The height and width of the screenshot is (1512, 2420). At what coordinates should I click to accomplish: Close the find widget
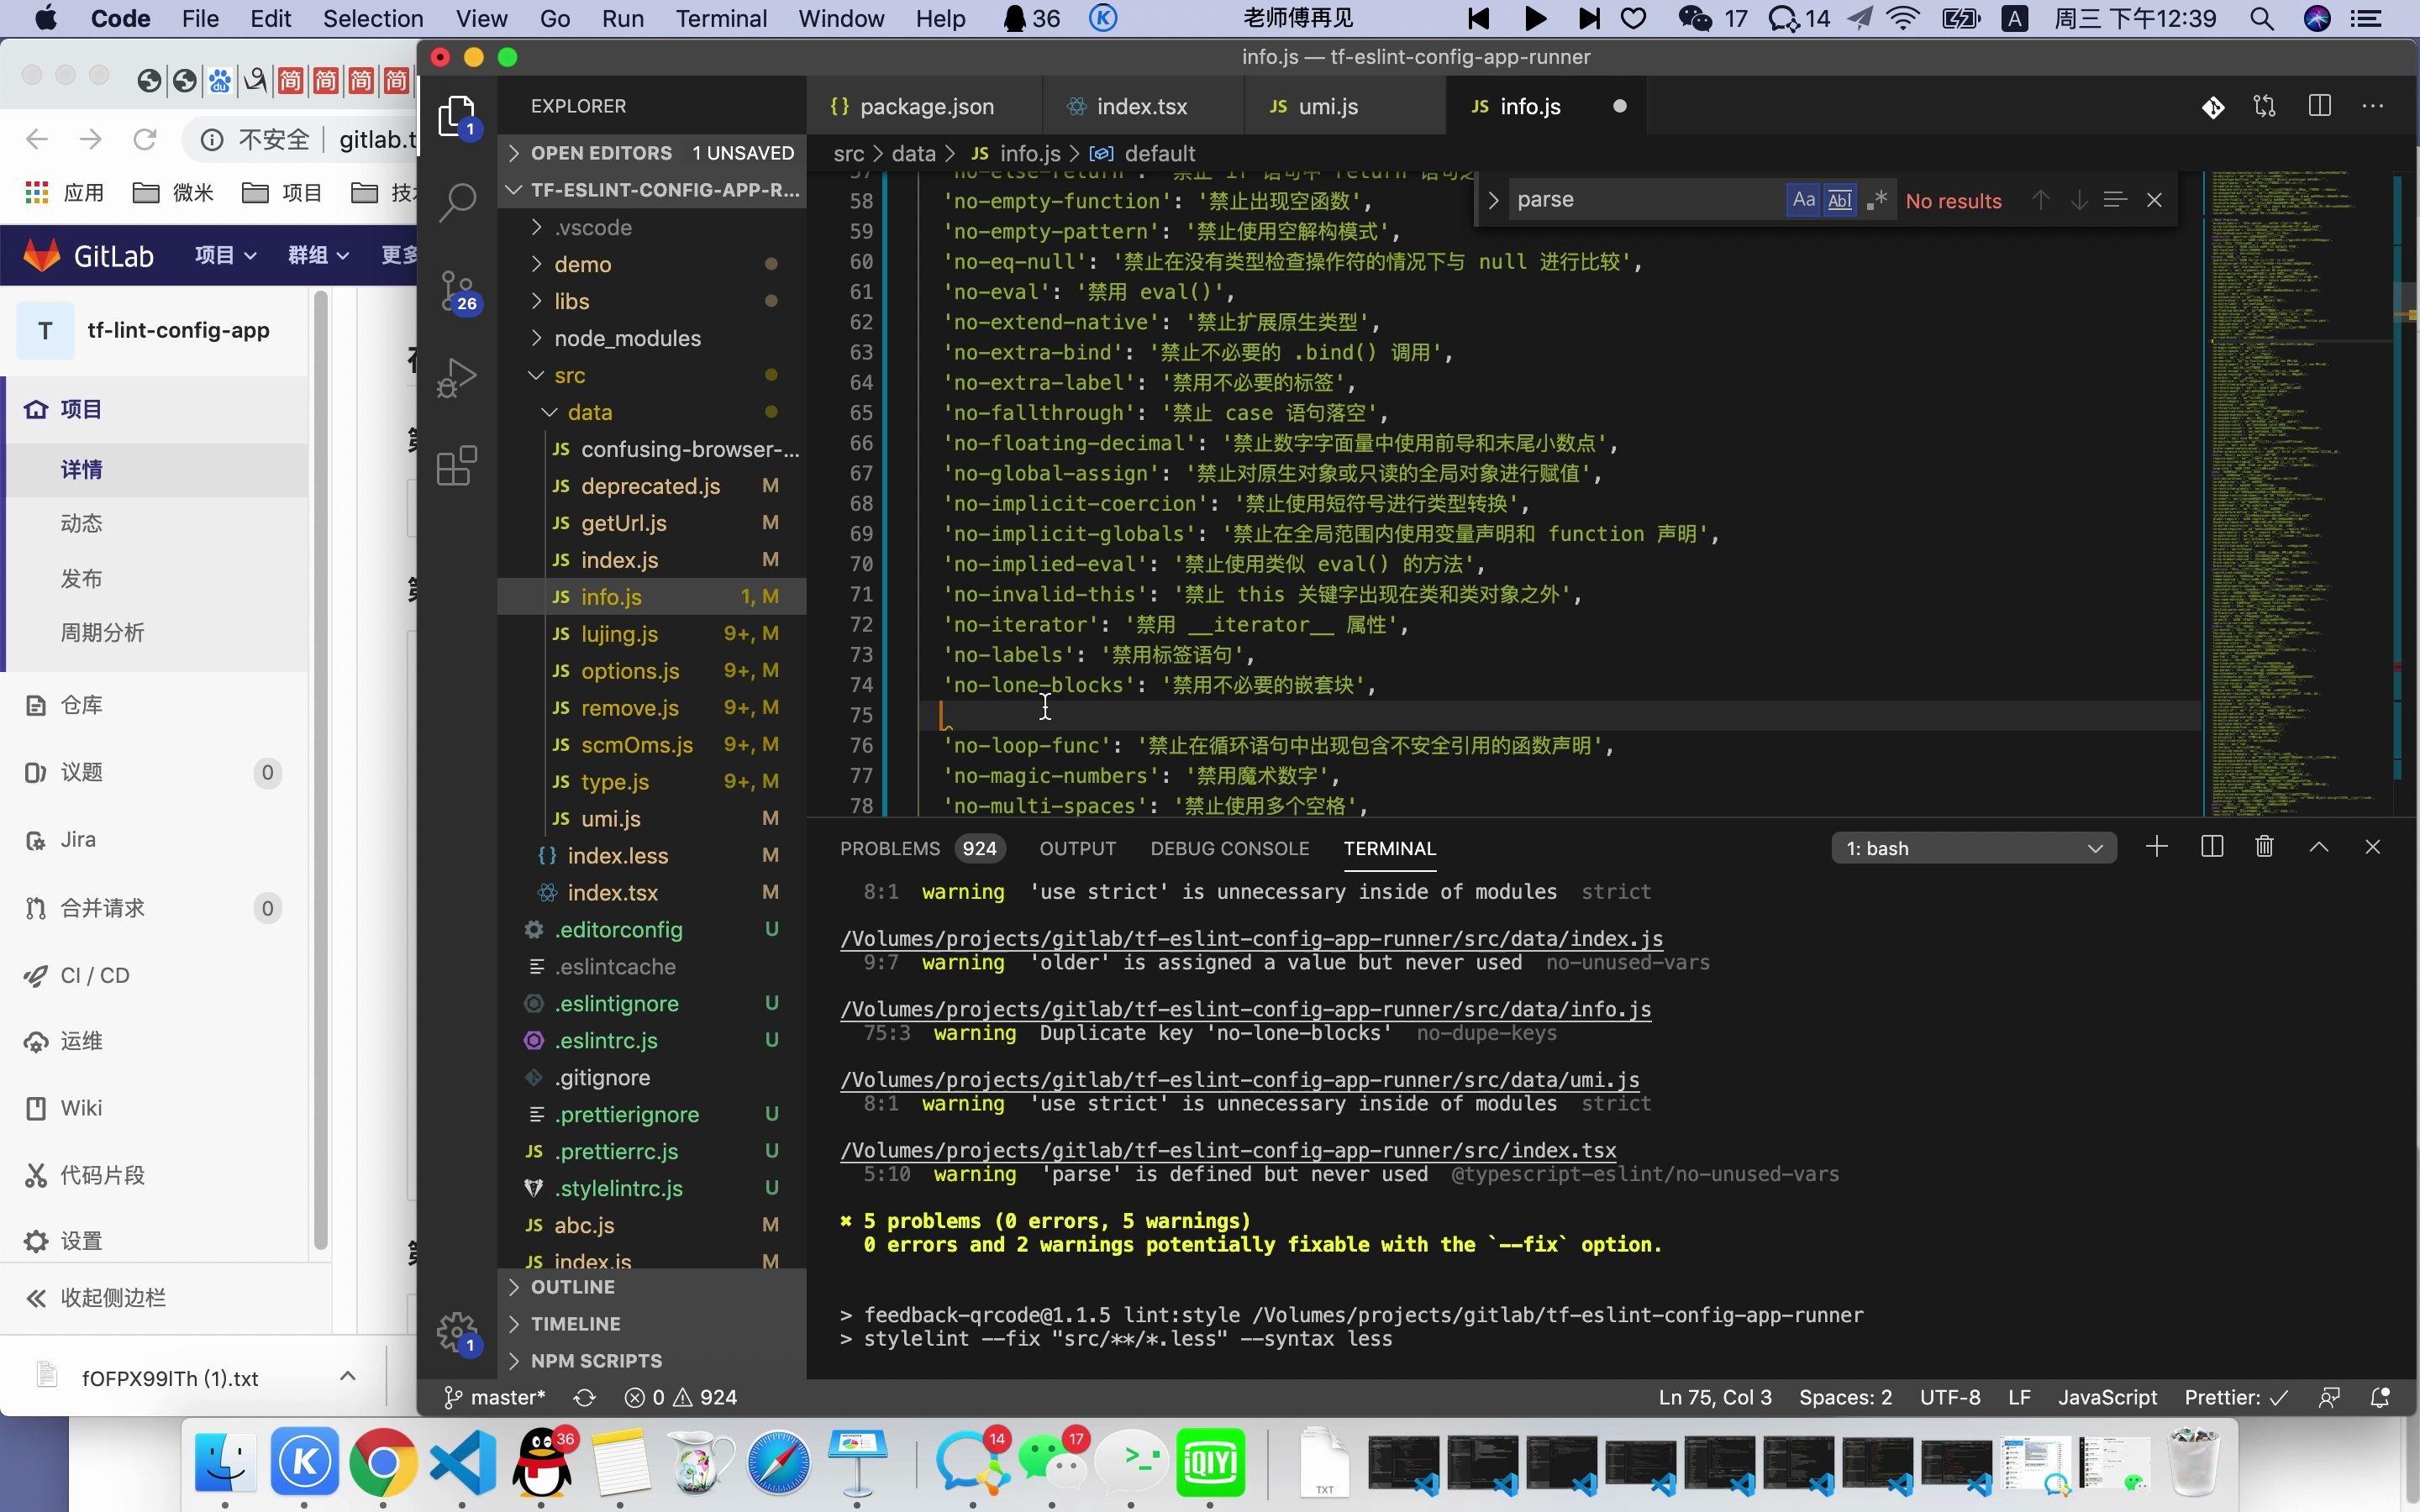(2155, 200)
